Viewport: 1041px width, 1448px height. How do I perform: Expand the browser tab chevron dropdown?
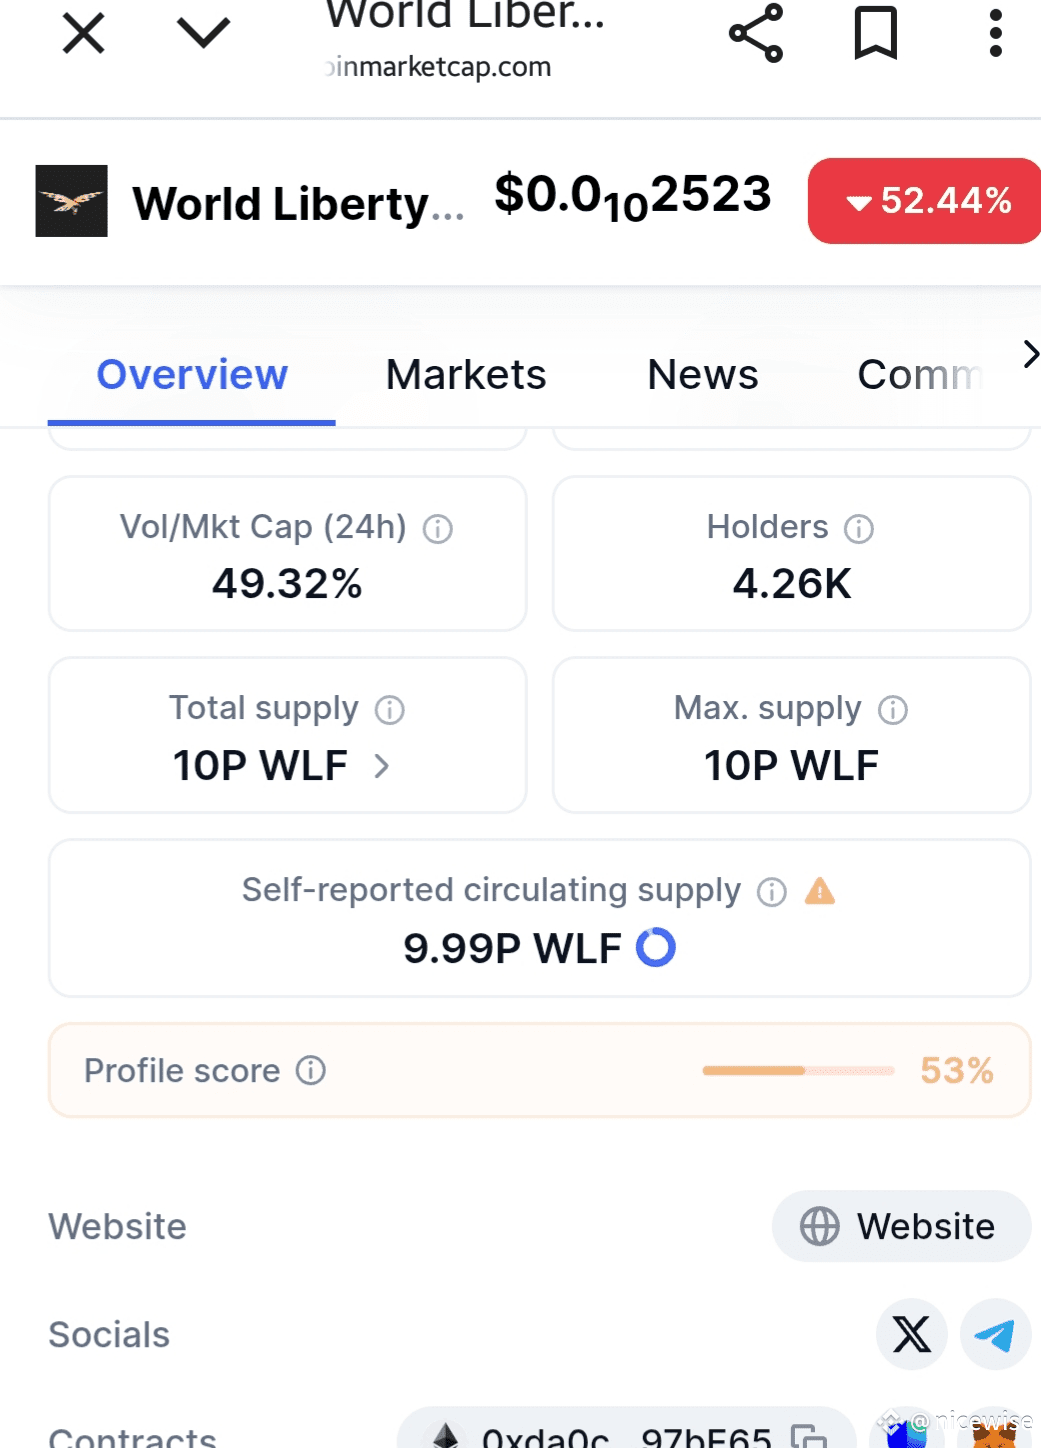(x=203, y=33)
